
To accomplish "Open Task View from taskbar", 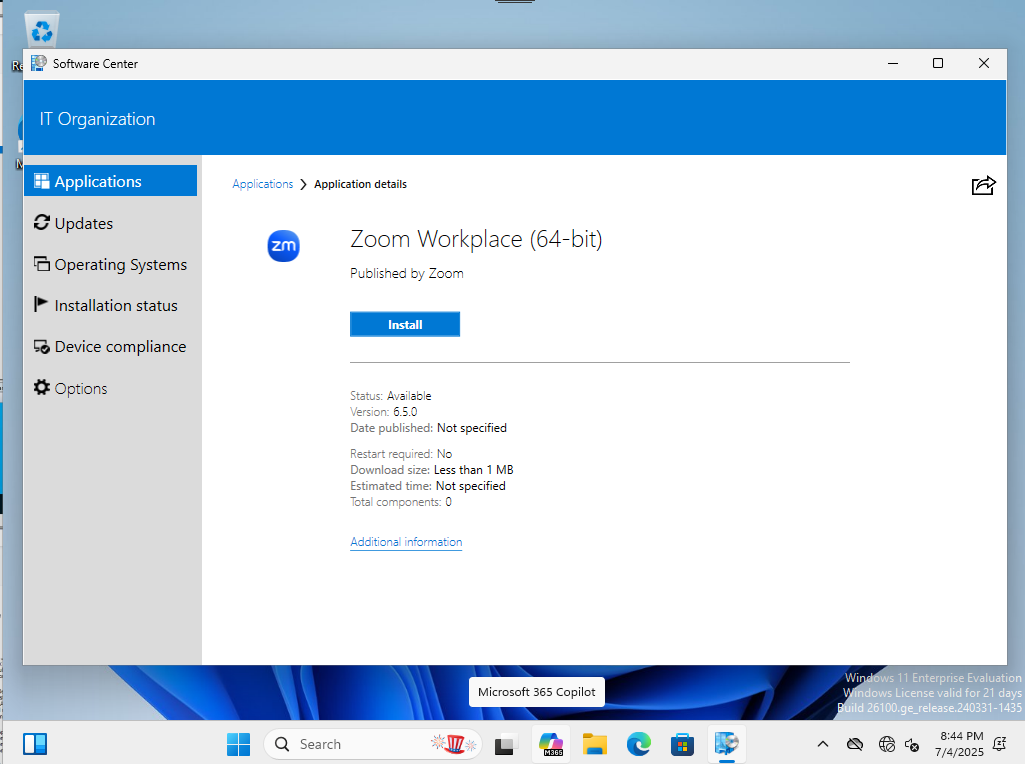I will [505, 744].
